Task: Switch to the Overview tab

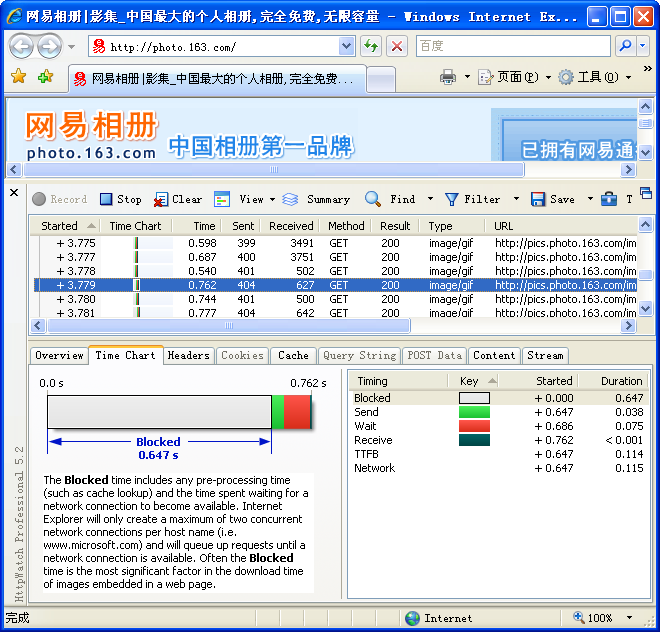Action: coord(59,356)
